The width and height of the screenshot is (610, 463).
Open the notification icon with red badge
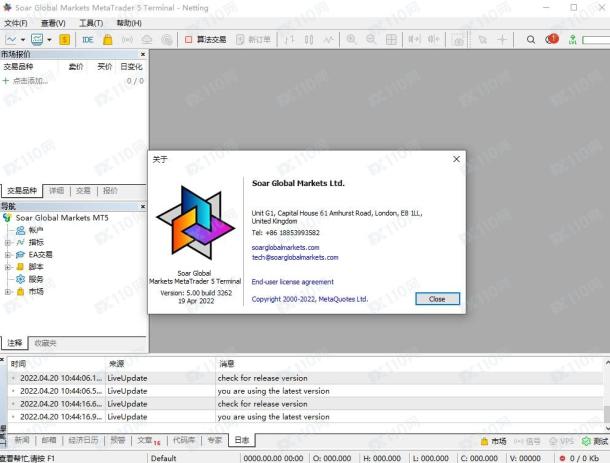click(552, 39)
